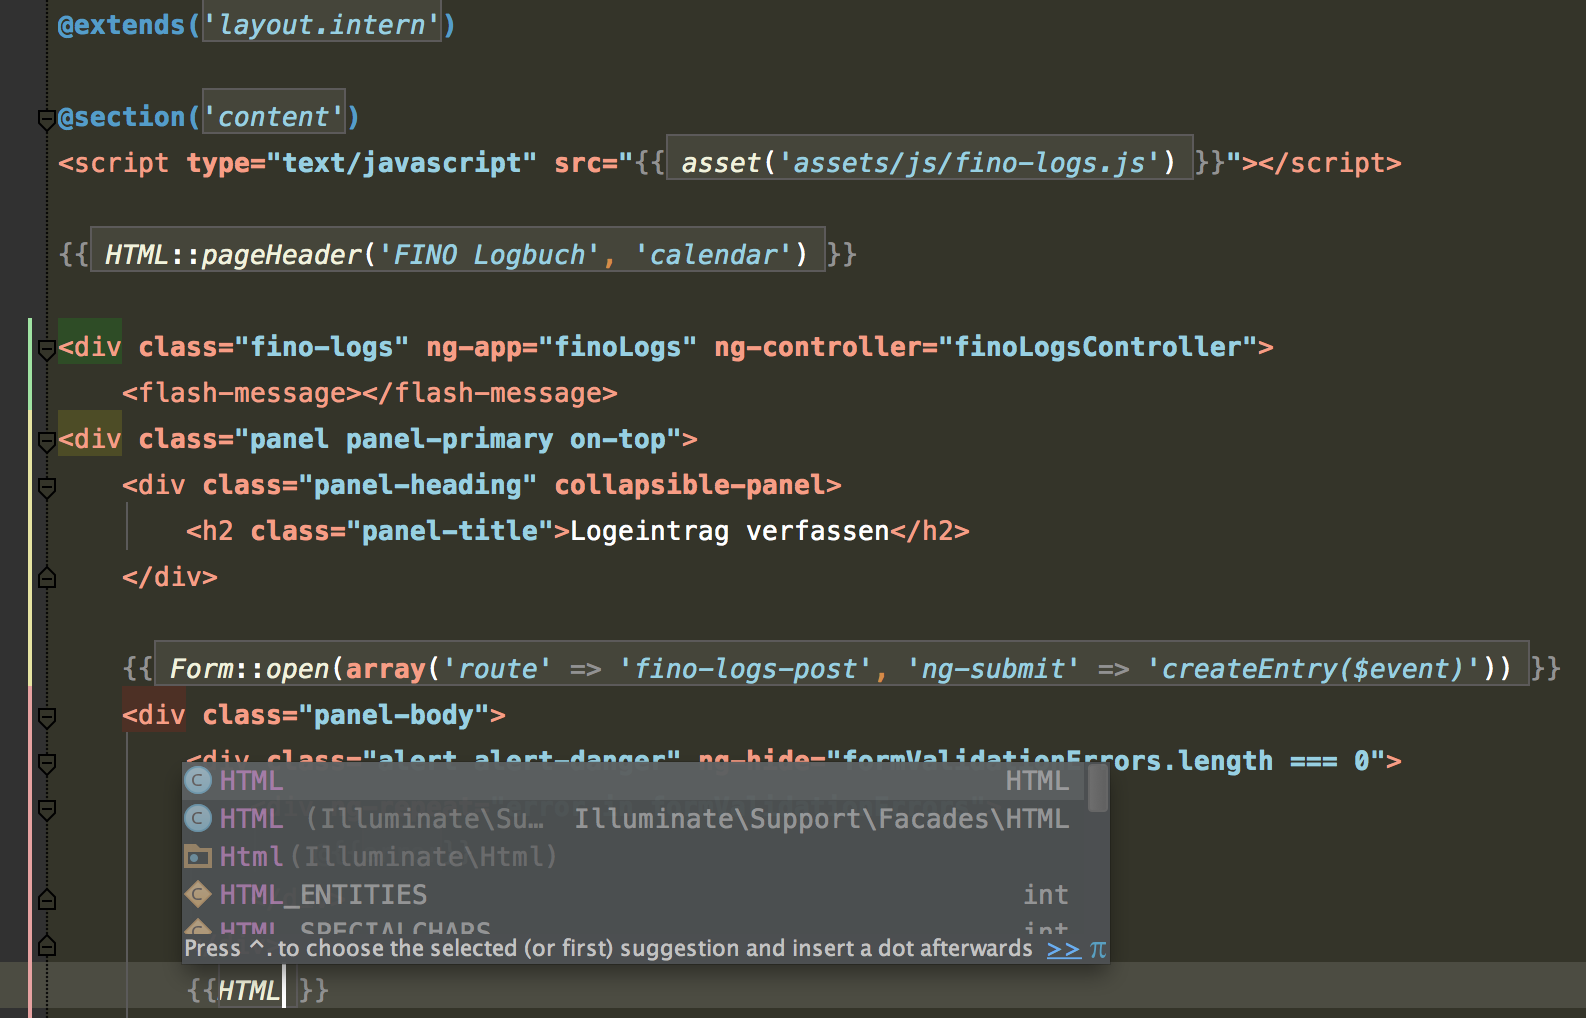Collapse the @section('content') fold marker
Viewport: 1586px width, 1018px height.
pyautogui.click(x=46, y=120)
